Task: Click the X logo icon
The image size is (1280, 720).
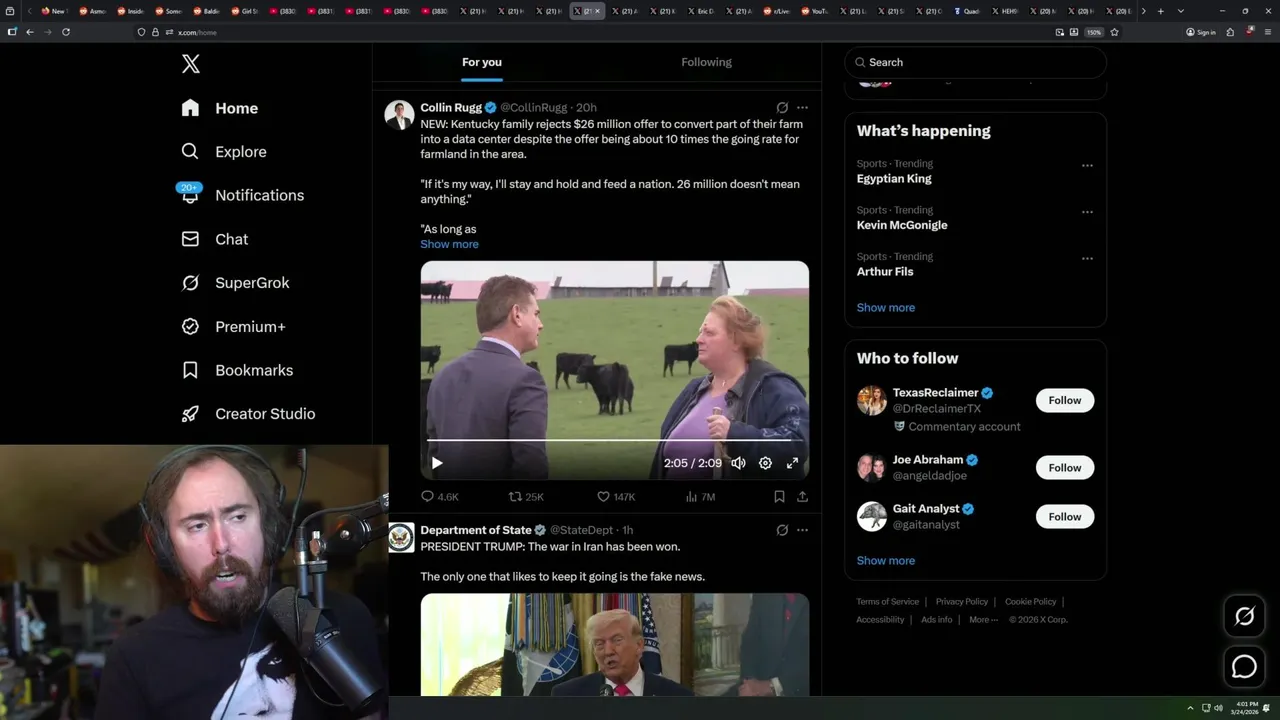Action: [x=191, y=64]
